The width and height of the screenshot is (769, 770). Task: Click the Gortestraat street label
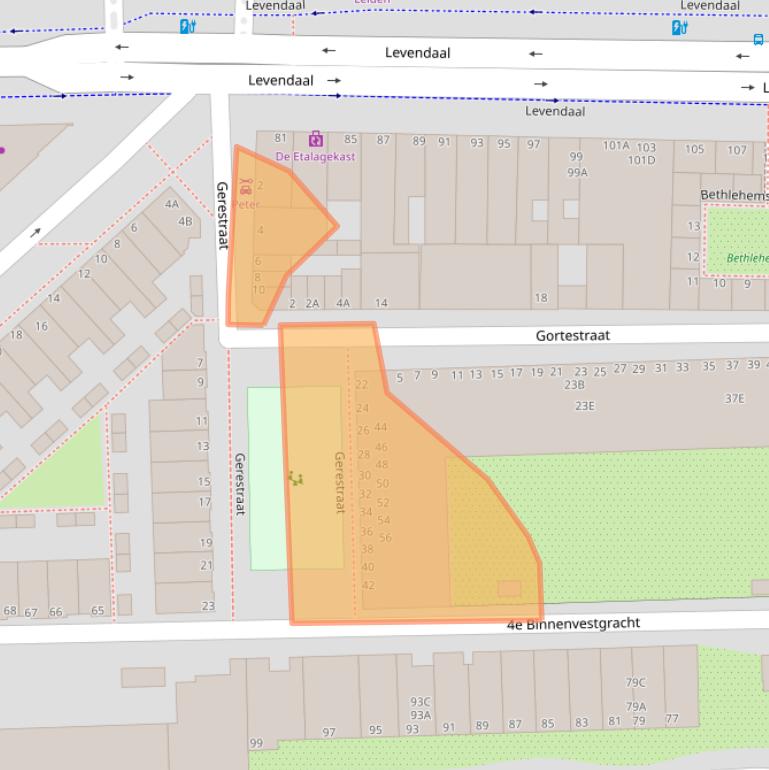[x=572, y=336]
